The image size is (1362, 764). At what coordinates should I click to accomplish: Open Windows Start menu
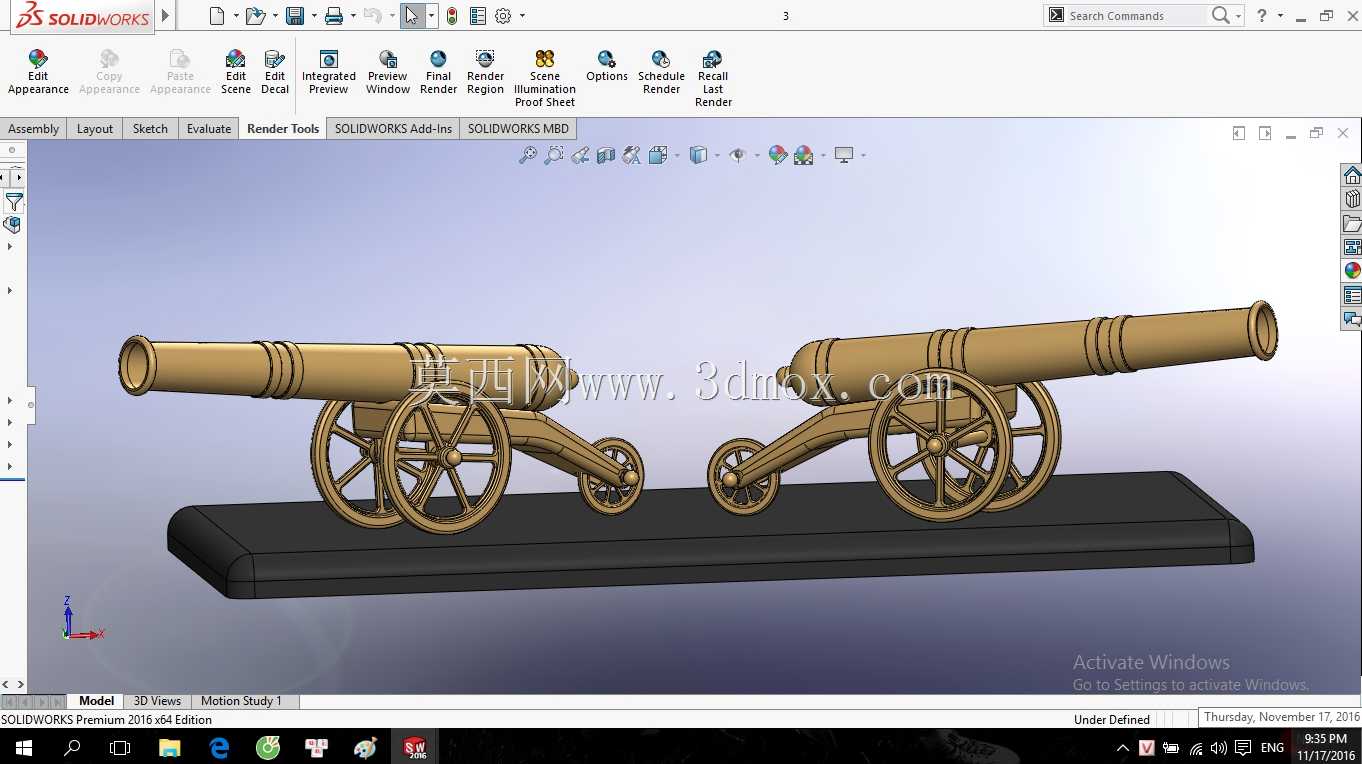(x=23, y=747)
